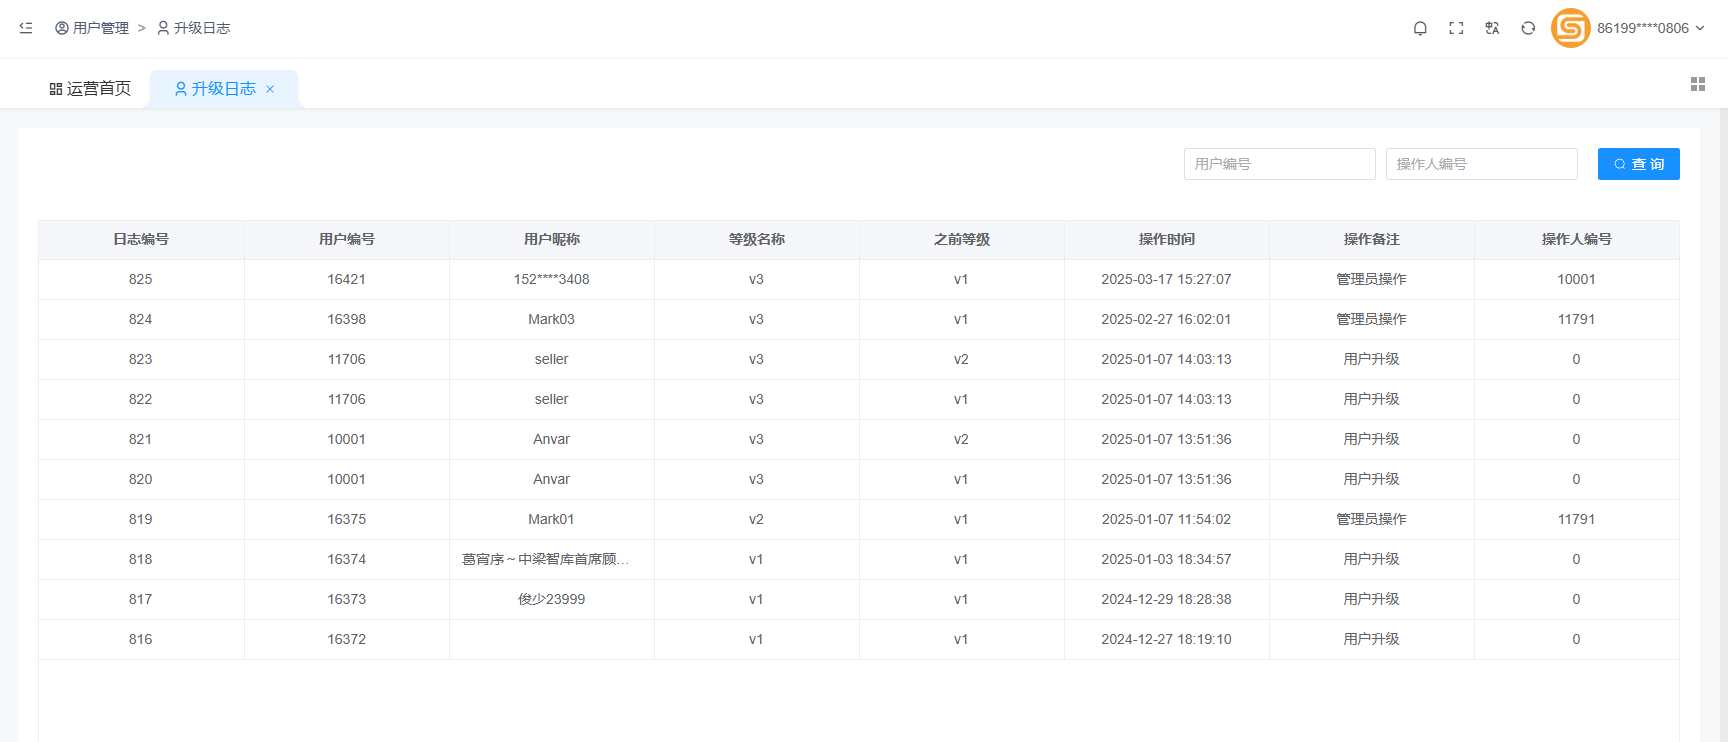Click the 用户管理 breadcrumb
Image resolution: width=1728 pixels, height=742 pixels.
pyautogui.click(x=92, y=28)
